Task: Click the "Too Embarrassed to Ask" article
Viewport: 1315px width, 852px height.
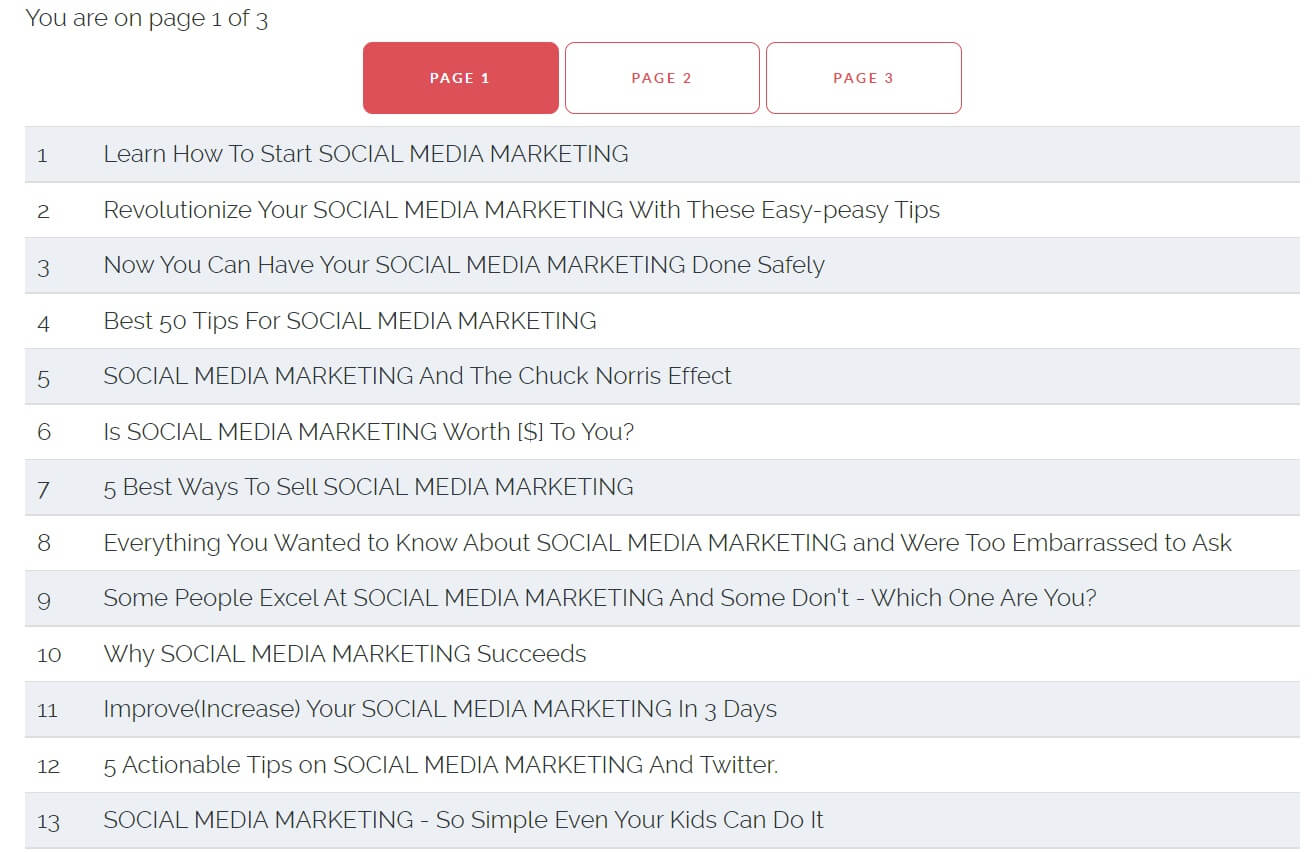Action: [667, 542]
